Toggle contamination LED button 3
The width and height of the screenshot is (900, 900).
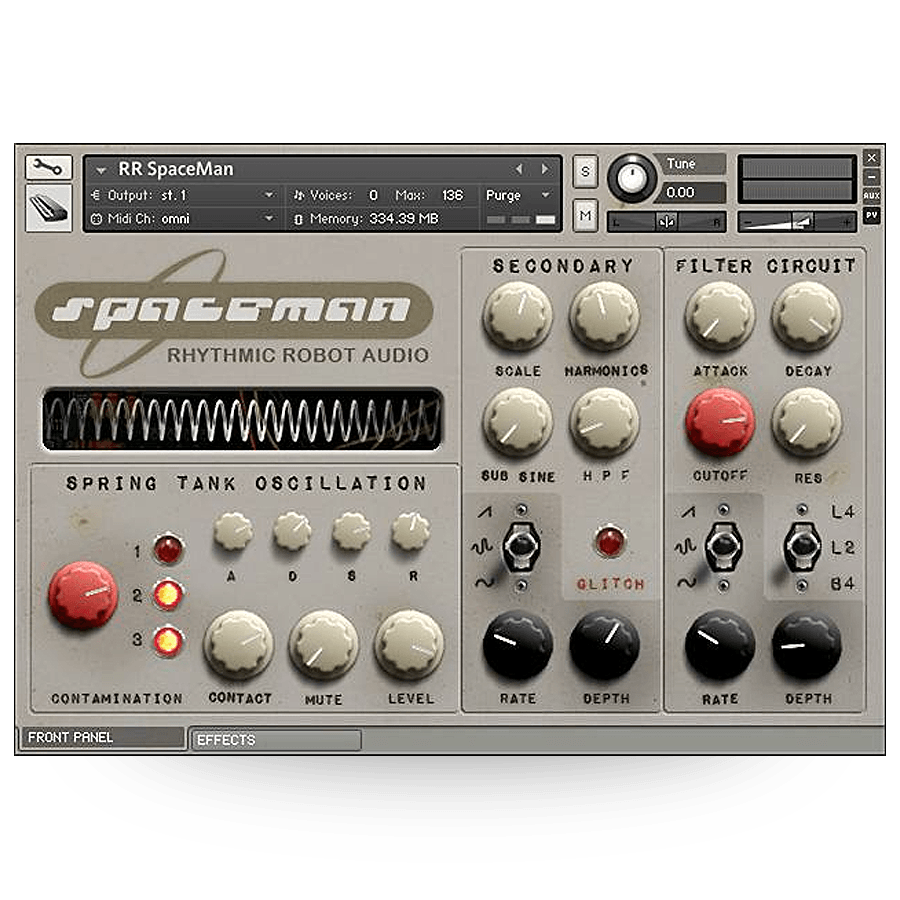click(x=168, y=640)
